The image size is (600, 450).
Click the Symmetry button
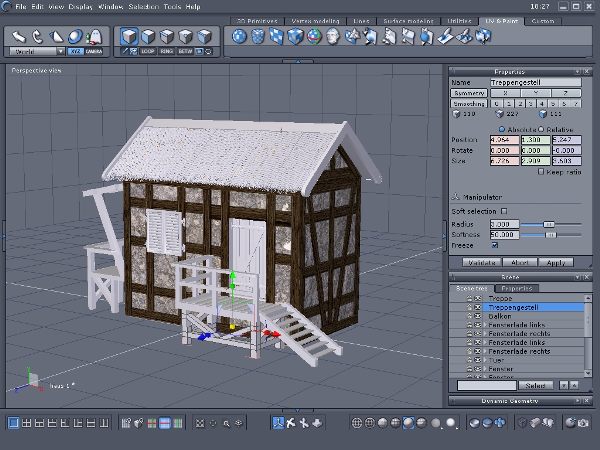click(469, 93)
